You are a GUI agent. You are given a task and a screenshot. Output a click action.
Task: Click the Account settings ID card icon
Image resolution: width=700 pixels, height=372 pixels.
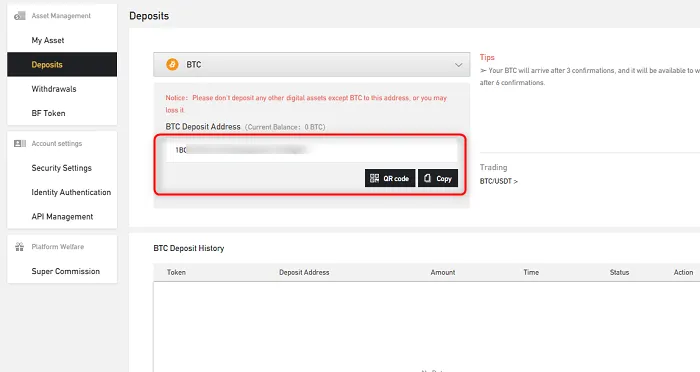[20, 143]
